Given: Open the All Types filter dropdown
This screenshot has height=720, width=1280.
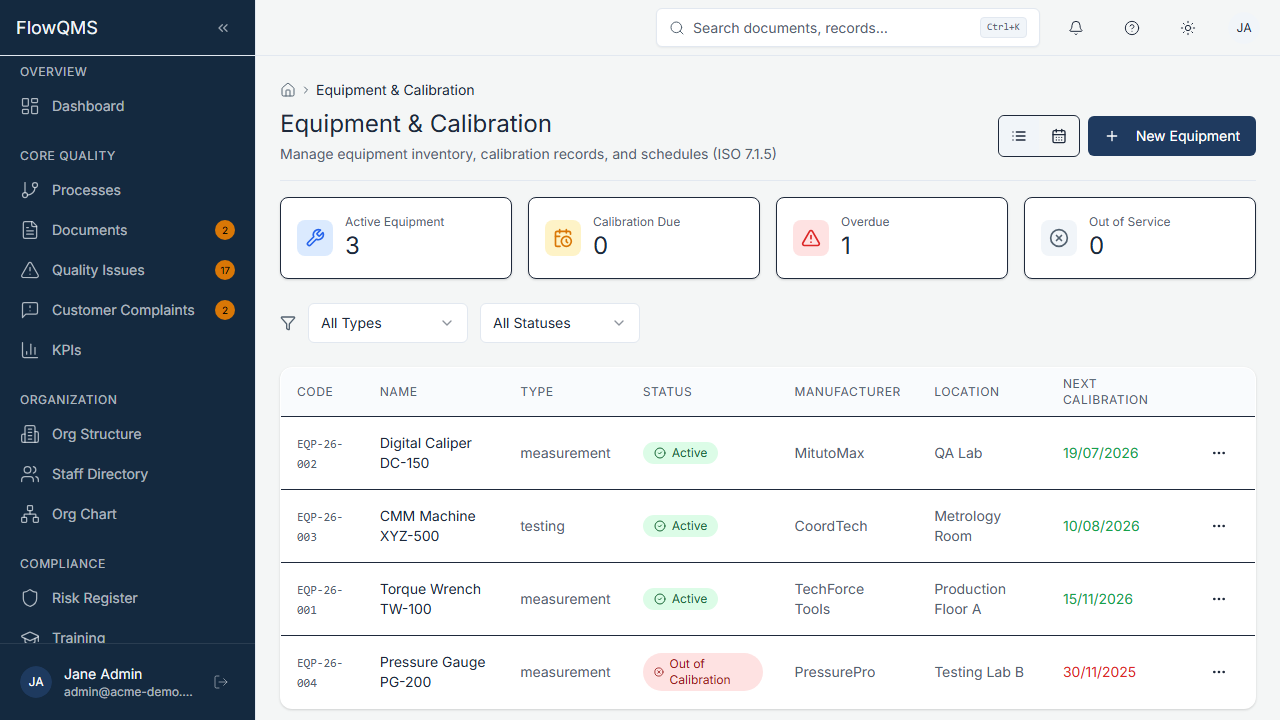Looking at the screenshot, I should 388,322.
